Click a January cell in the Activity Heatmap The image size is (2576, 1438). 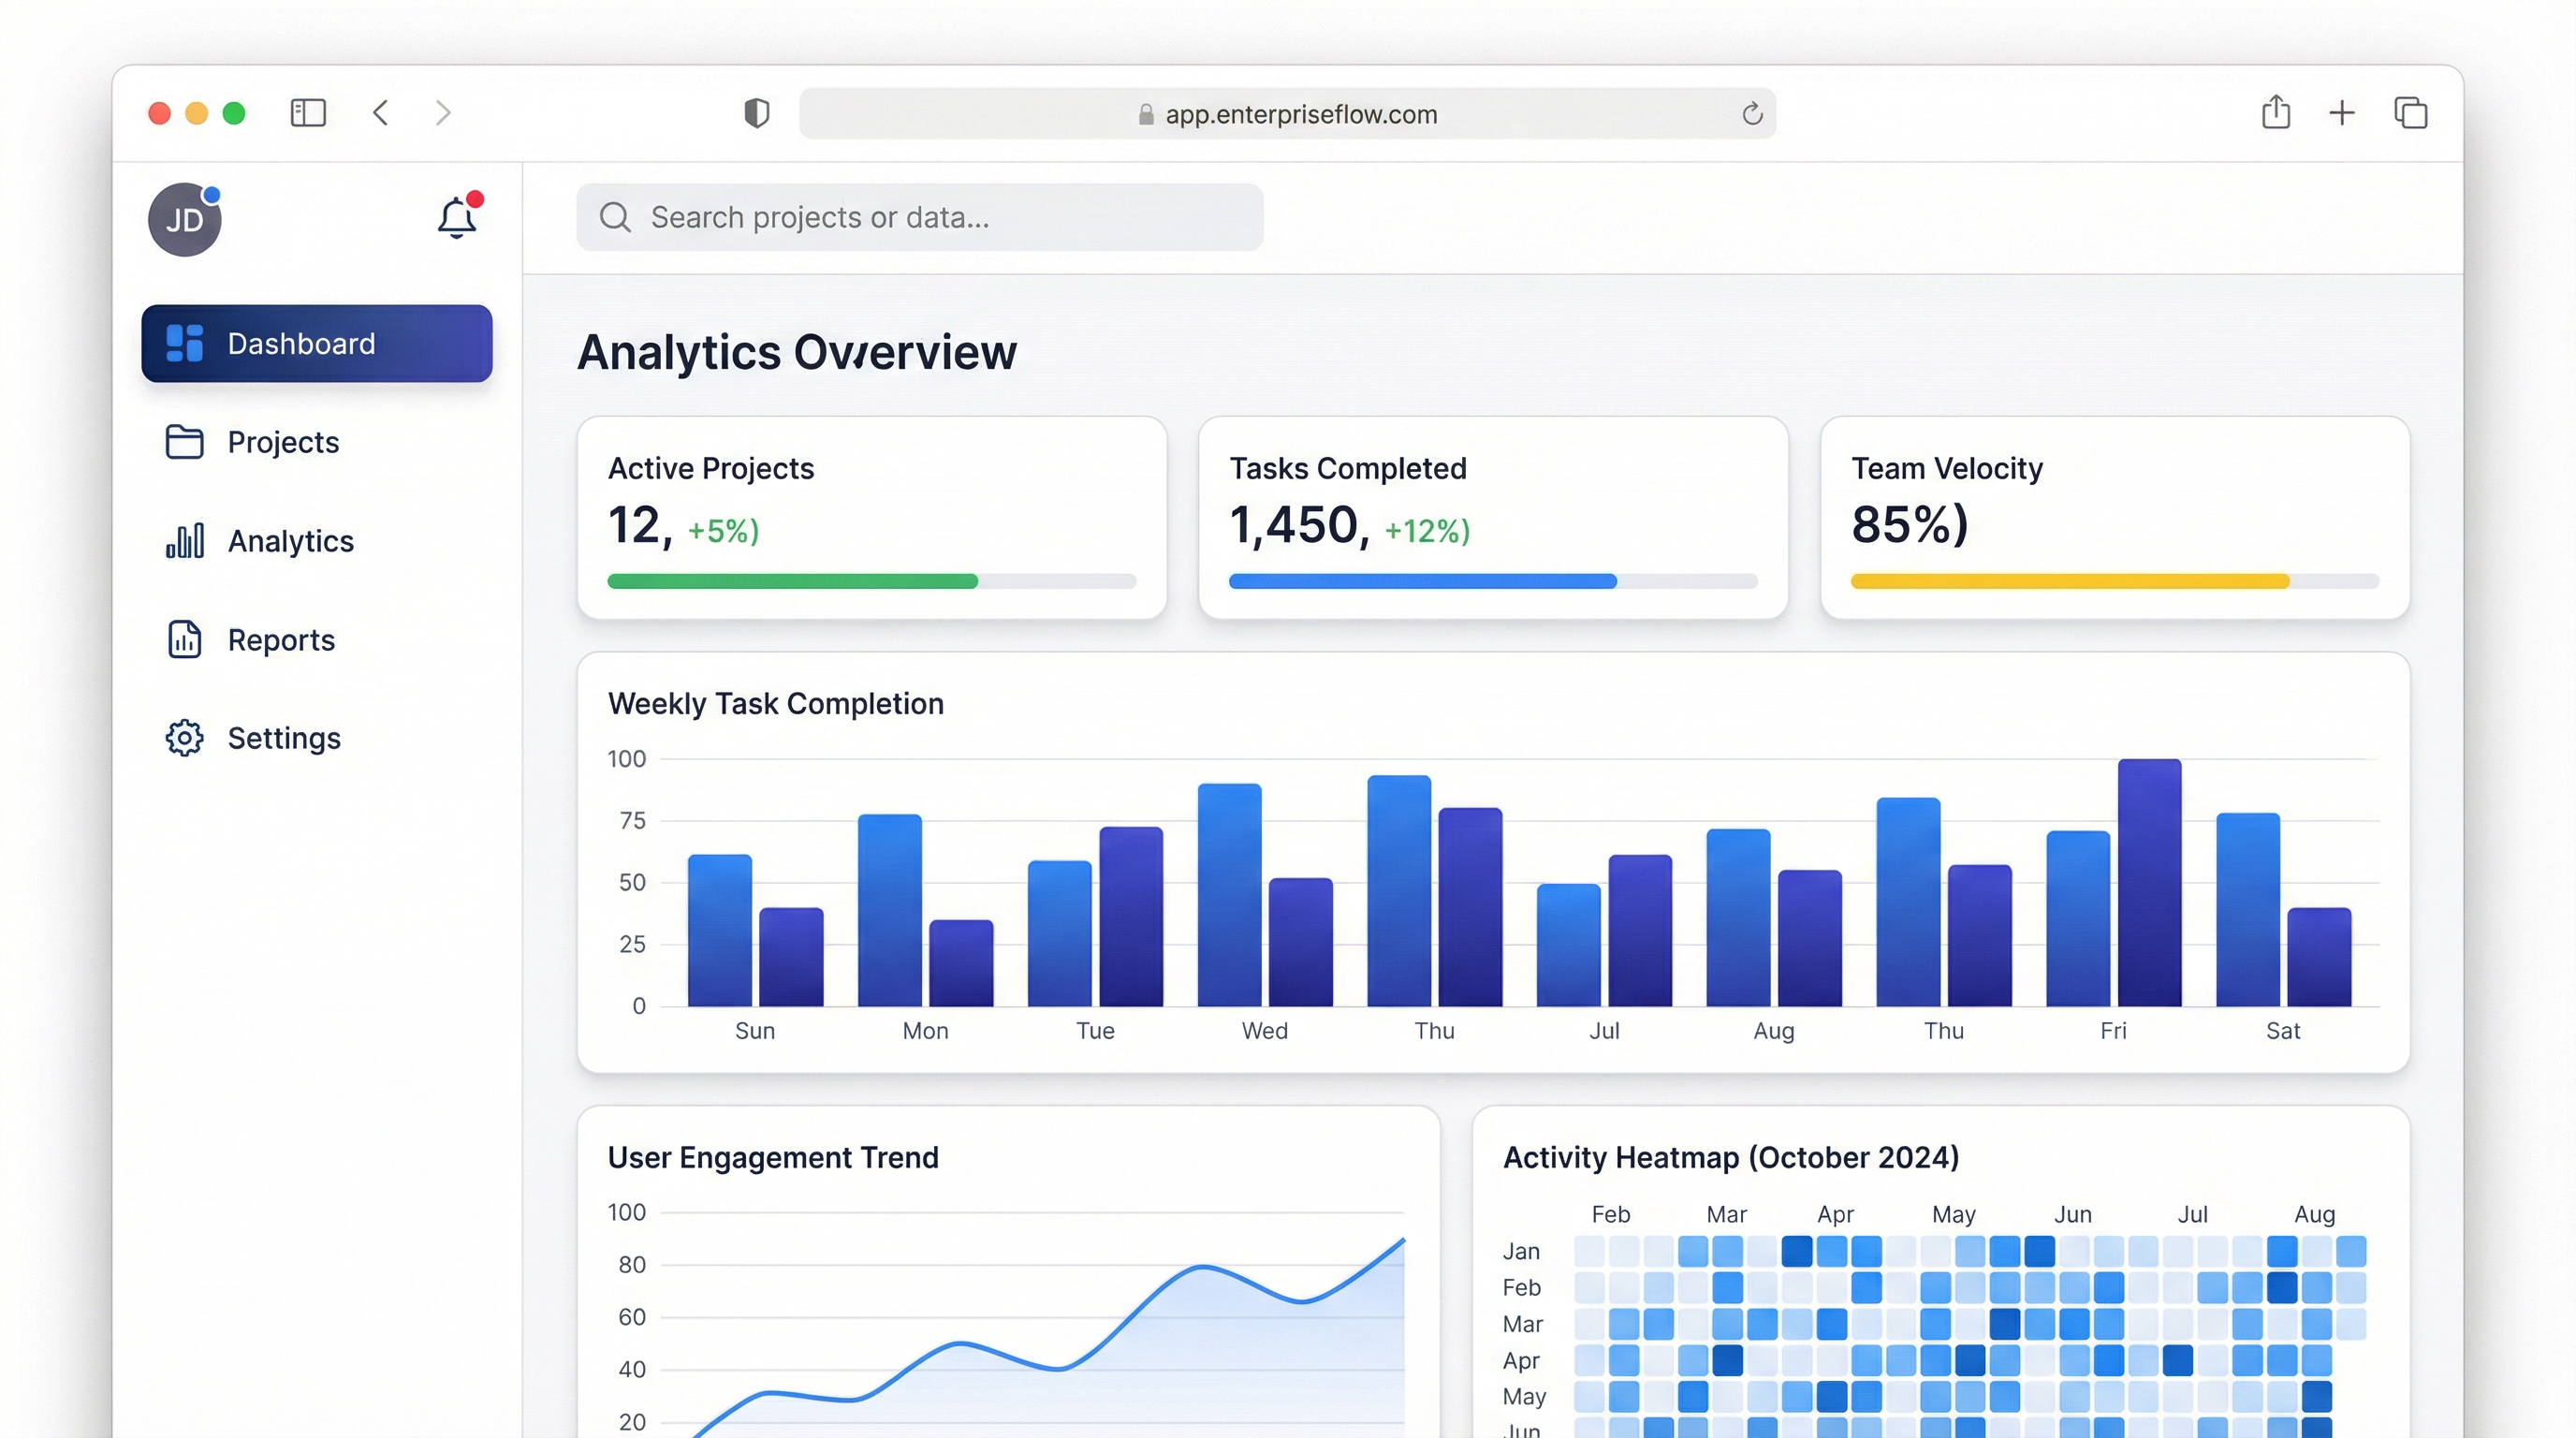(x=1797, y=1251)
